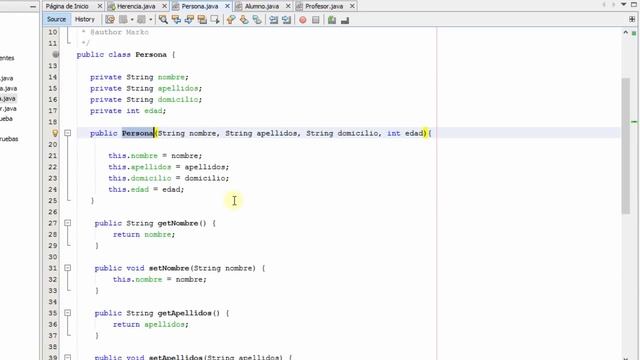Uncomment the selected code lines
640x360 pixels.
point(345,20)
